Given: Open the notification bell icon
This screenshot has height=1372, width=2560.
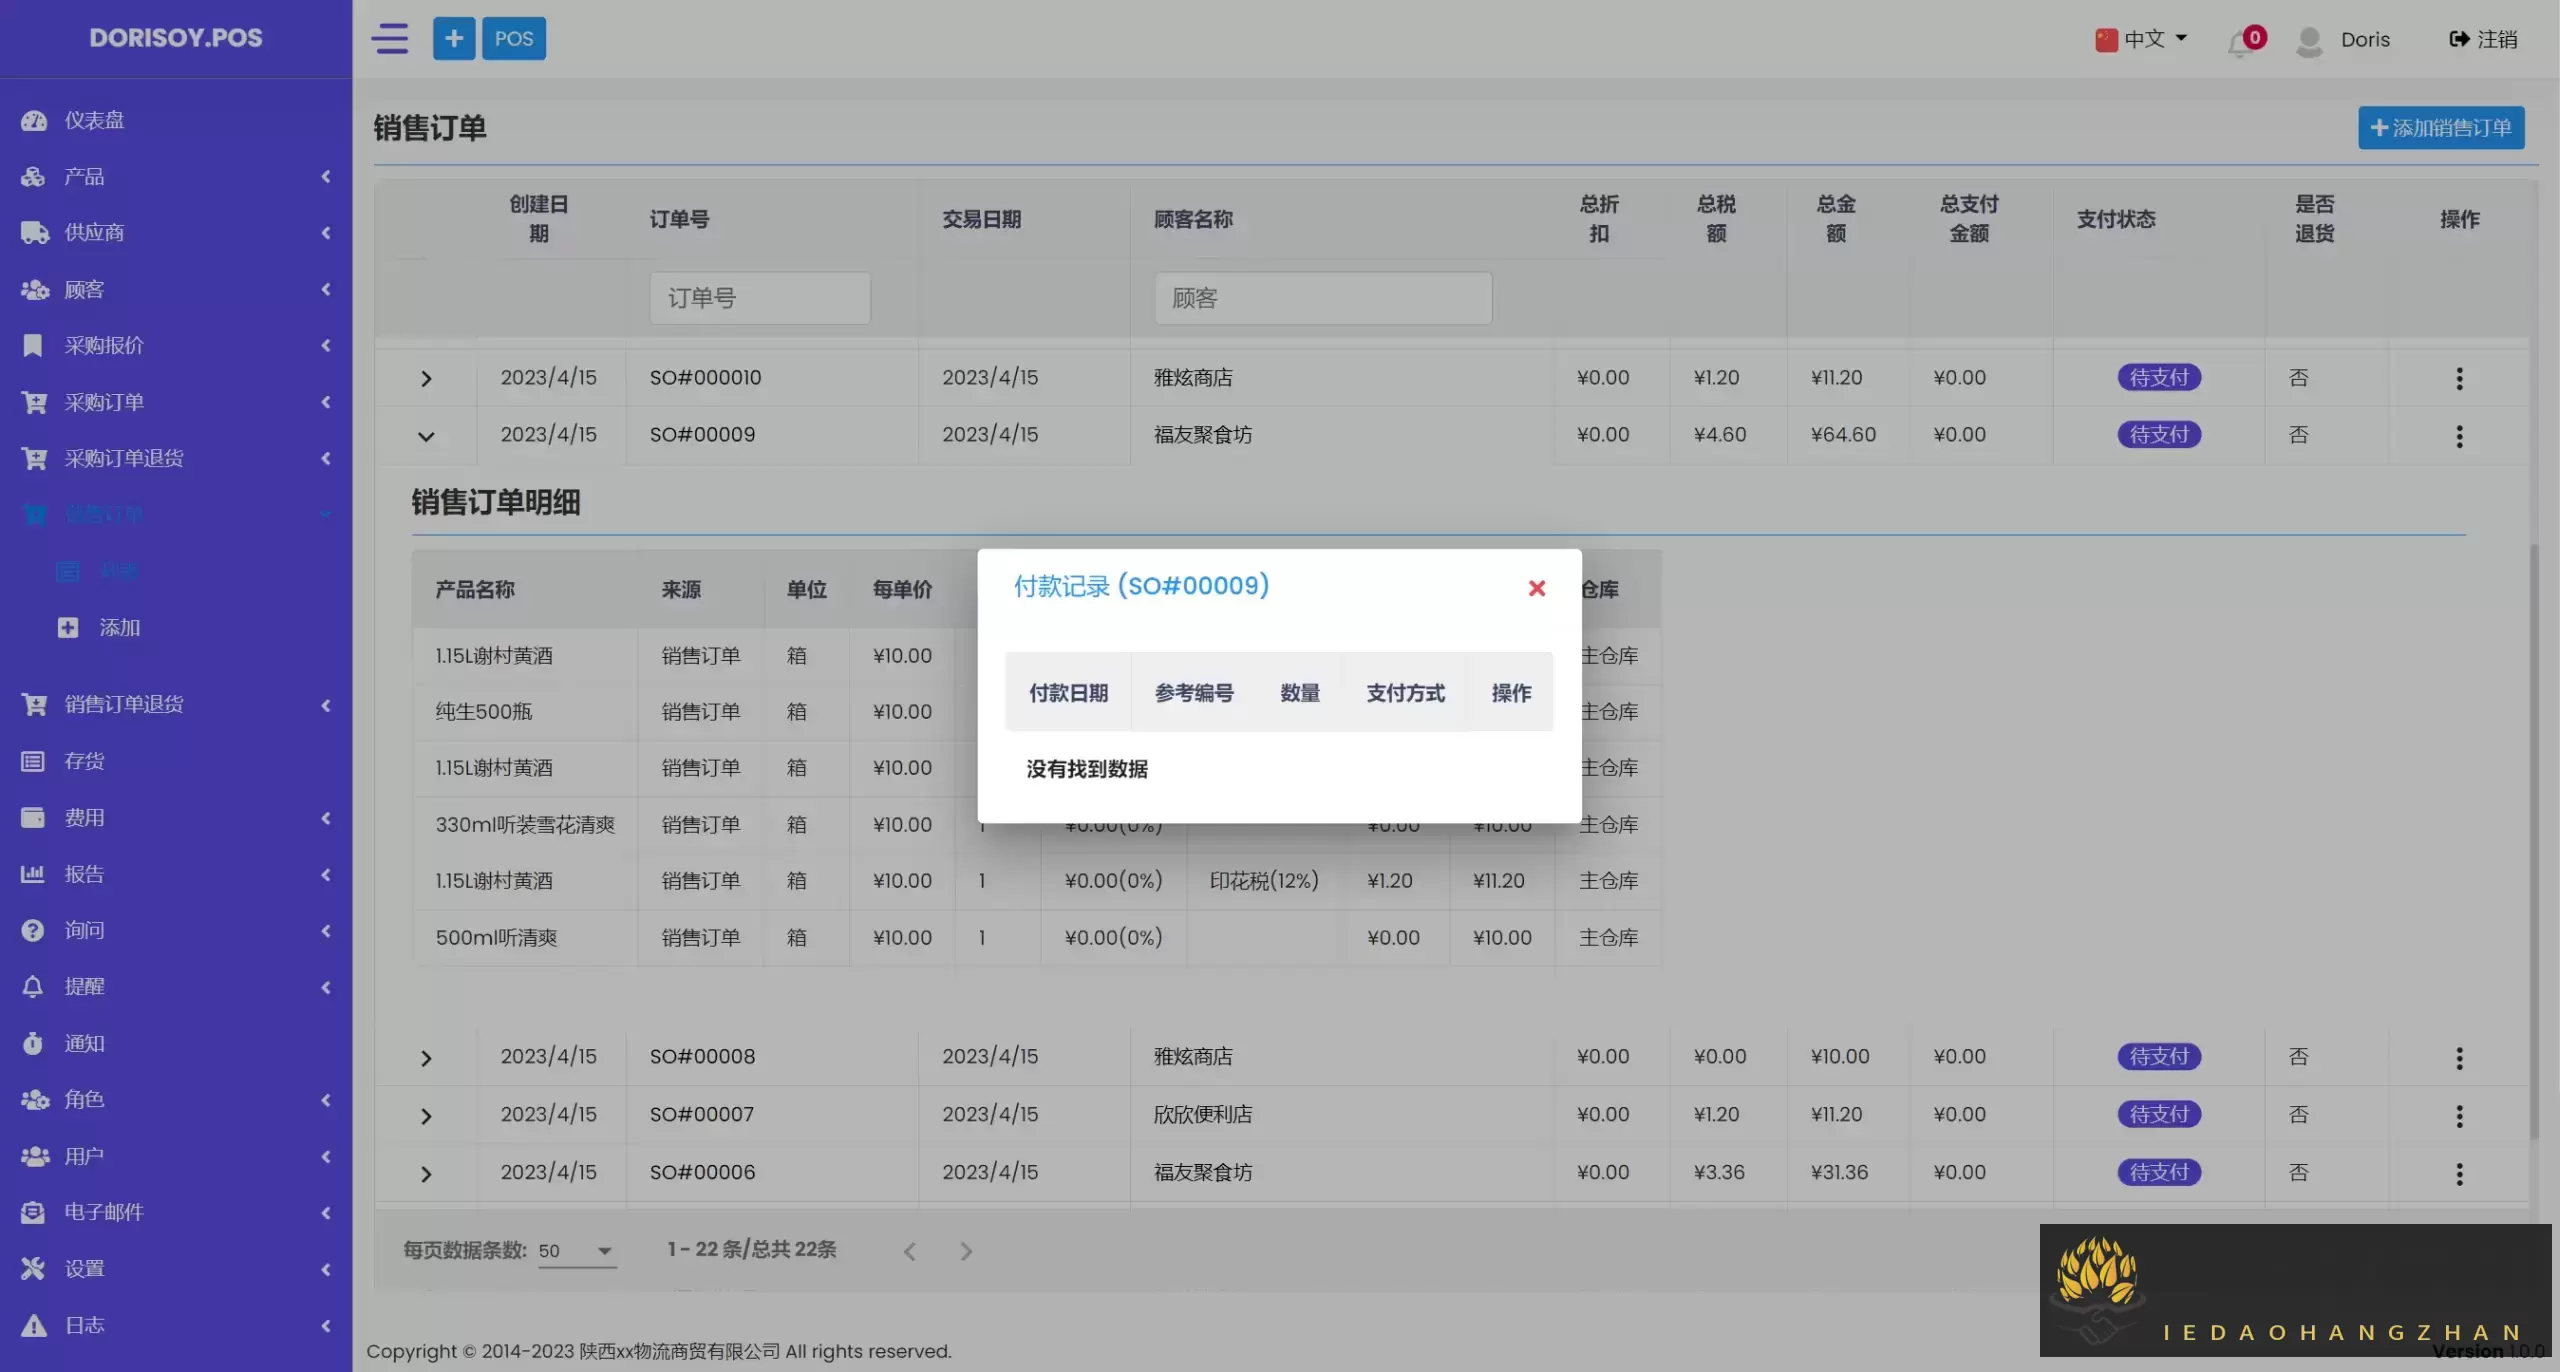Looking at the screenshot, I should [x=2240, y=42].
